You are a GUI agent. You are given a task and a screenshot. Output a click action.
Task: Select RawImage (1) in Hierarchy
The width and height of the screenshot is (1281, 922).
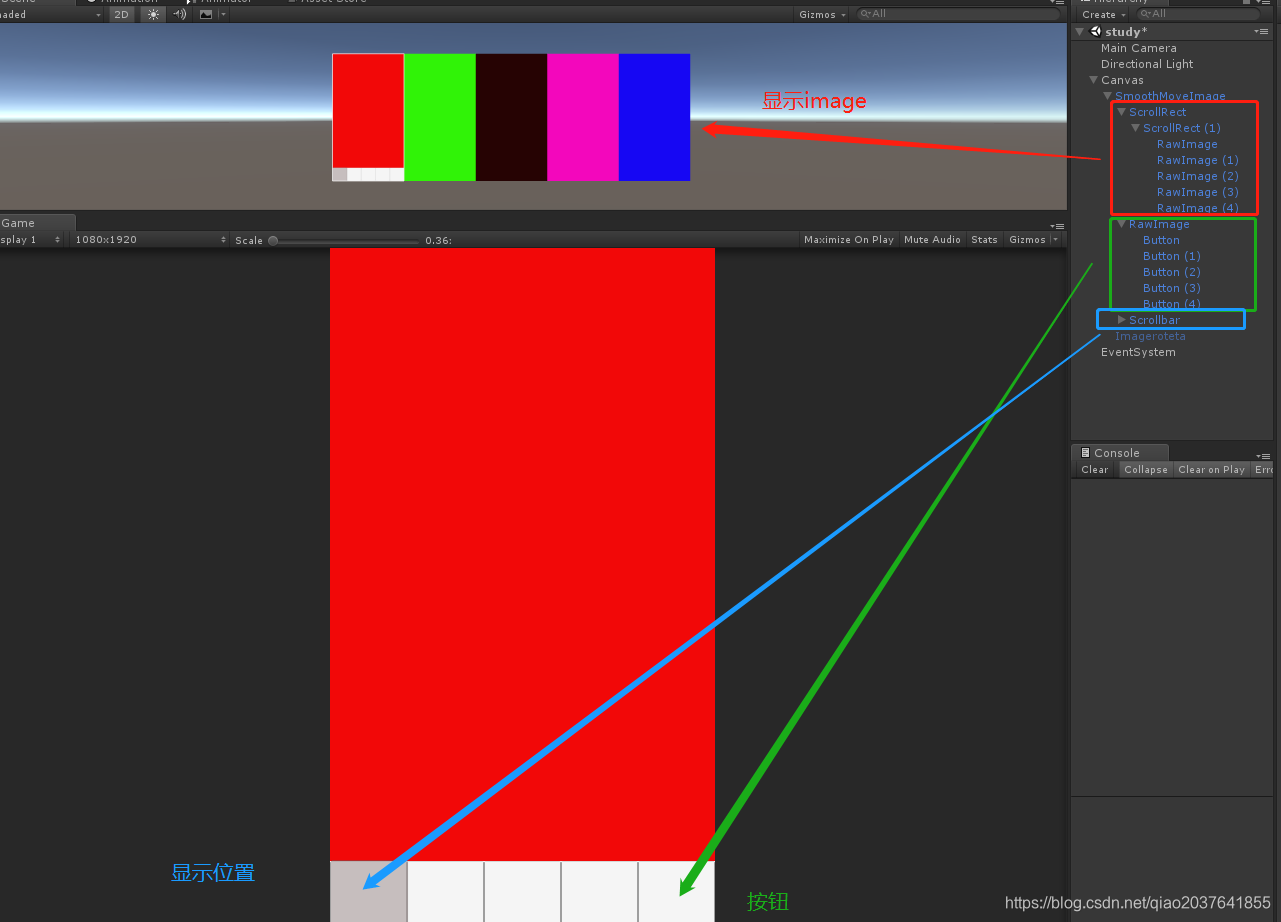(x=1198, y=160)
